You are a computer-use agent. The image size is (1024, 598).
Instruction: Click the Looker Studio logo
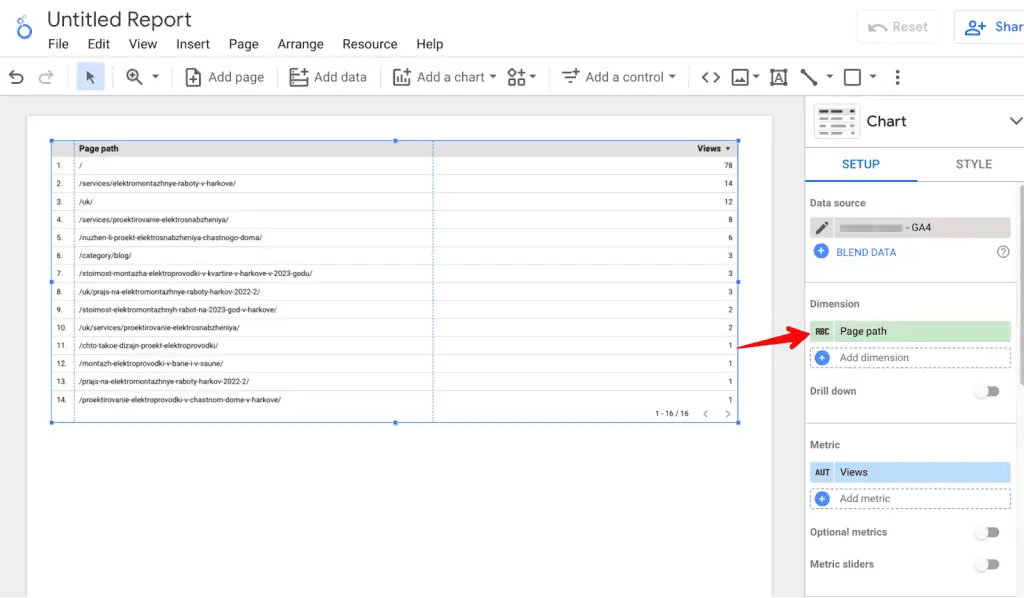(22, 27)
